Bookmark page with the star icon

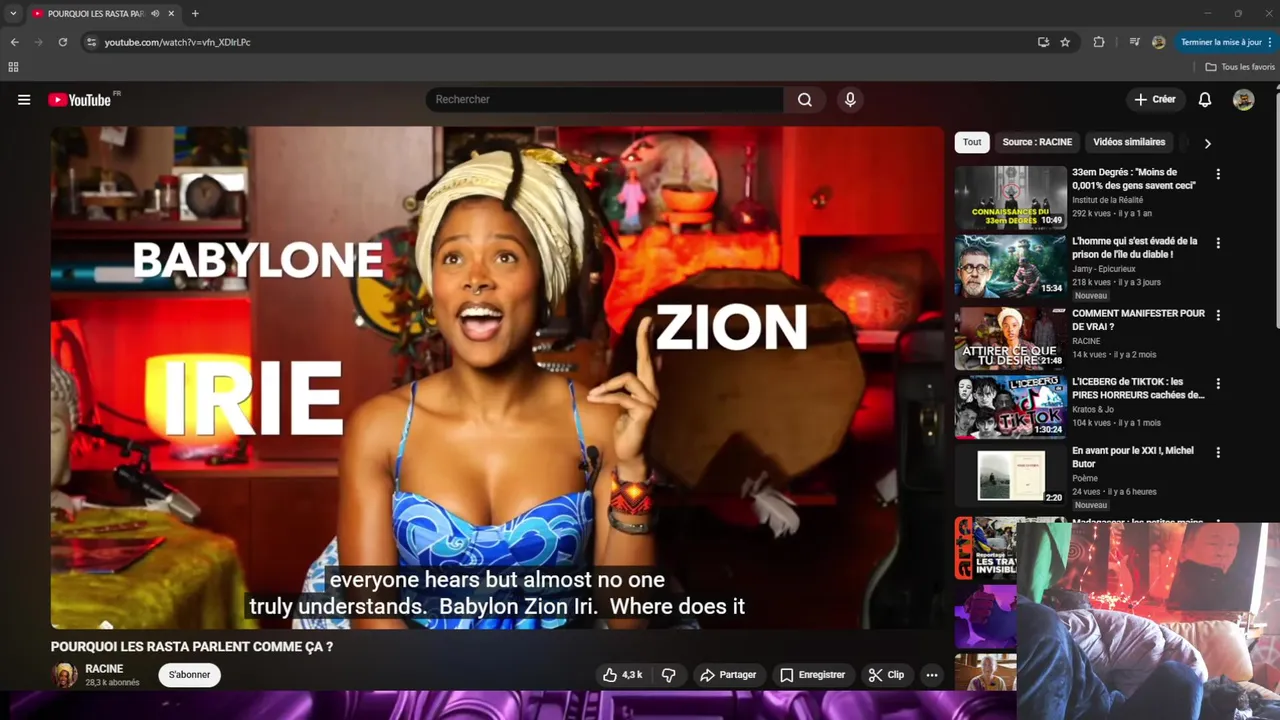pyautogui.click(x=1065, y=42)
